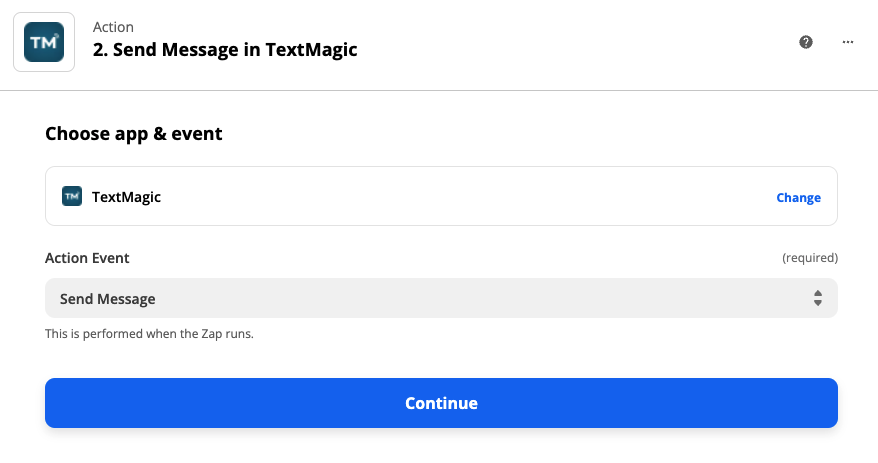Click the "(required)" indicator text
Image resolution: width=878 pixels, height=463 pixels.
pos(809,258)
